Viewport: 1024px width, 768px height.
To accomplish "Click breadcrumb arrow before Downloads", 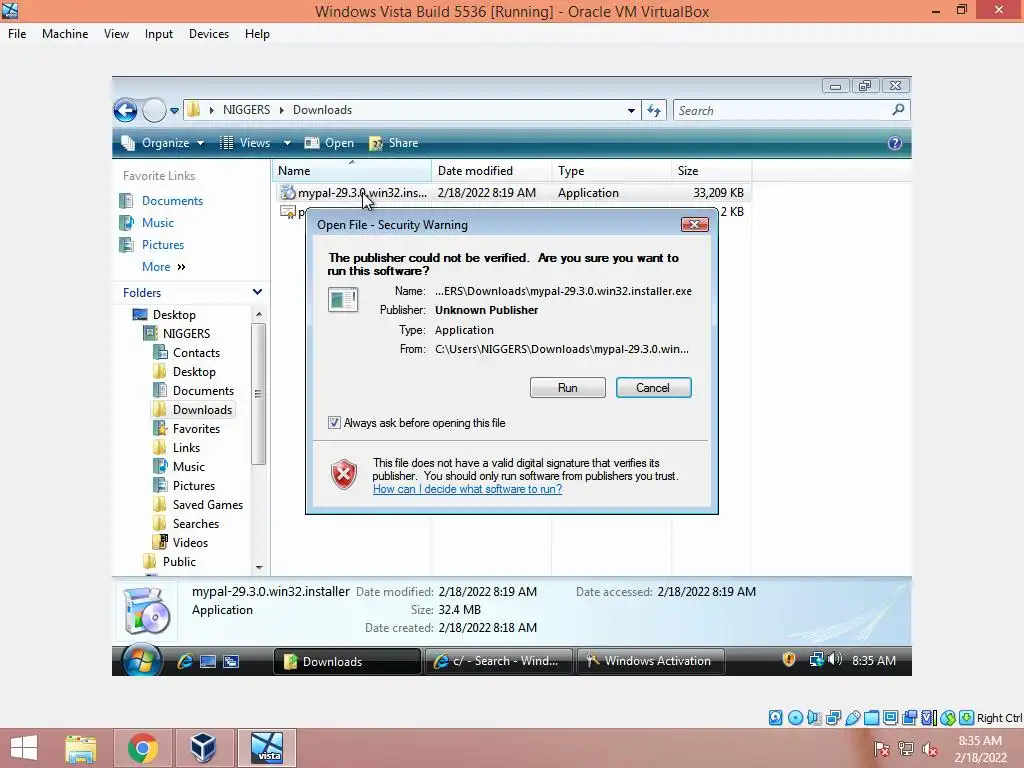I will (281, 110).
